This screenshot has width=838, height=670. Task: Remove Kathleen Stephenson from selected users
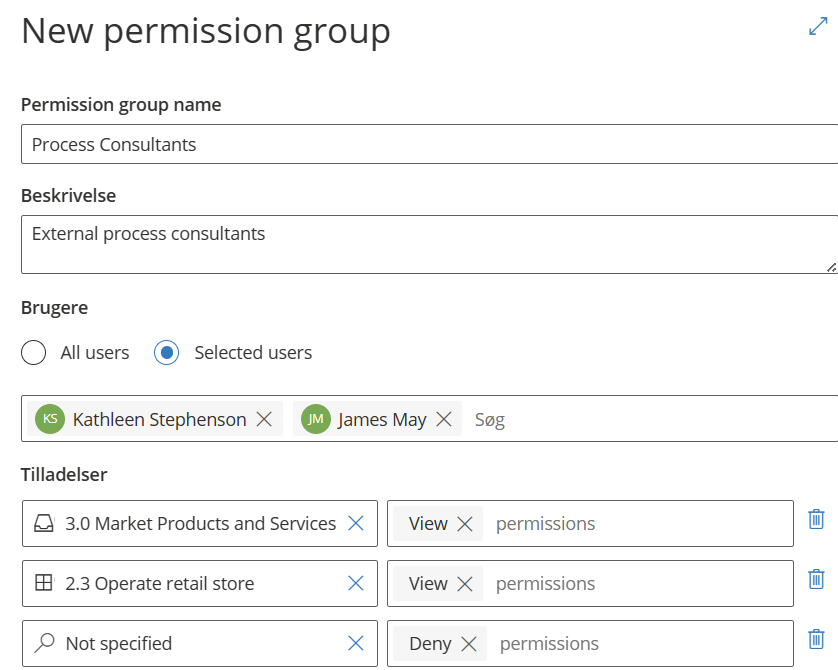point(264,420)
